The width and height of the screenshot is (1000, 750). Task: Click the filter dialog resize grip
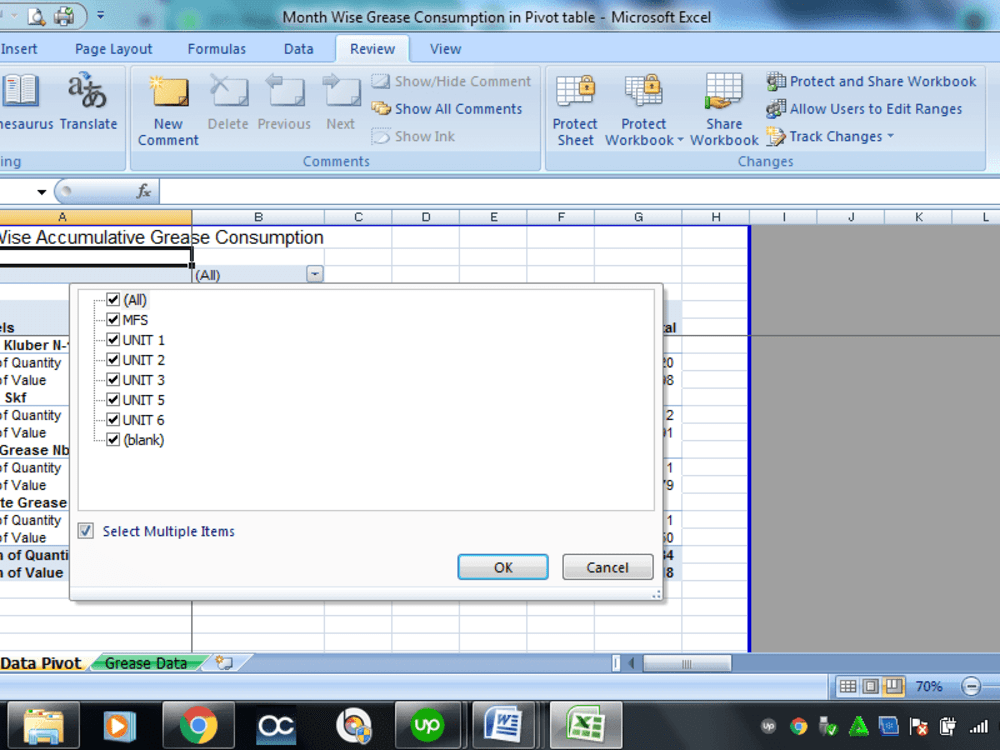(x=656, y=594)
